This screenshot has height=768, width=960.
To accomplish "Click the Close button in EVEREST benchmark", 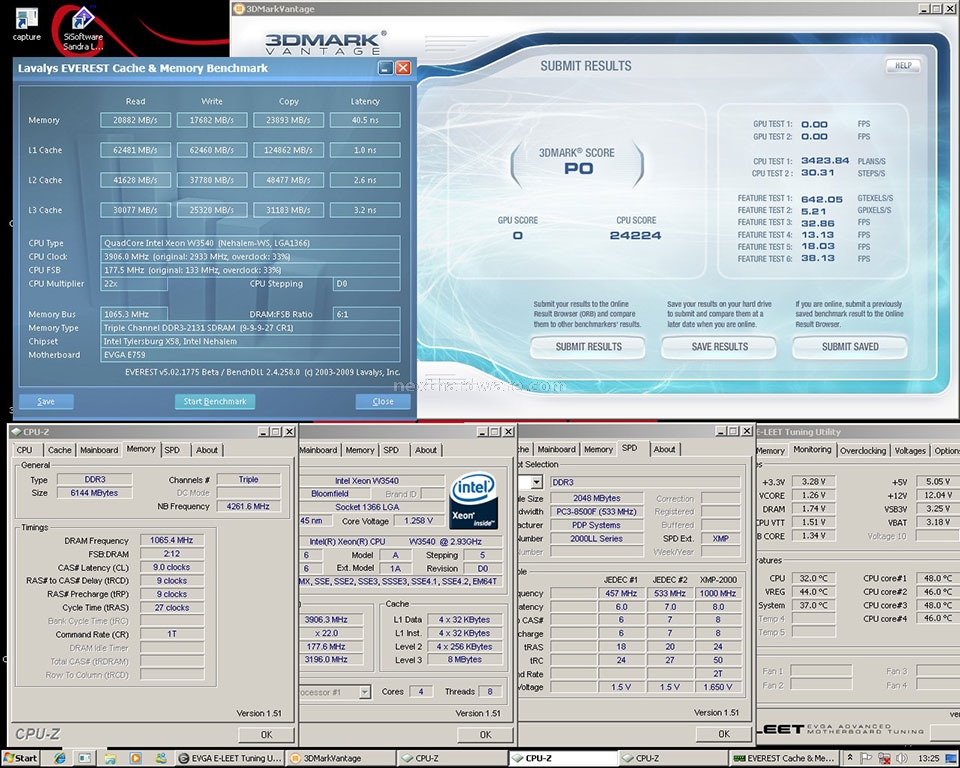I will click(x=383, y=401).
